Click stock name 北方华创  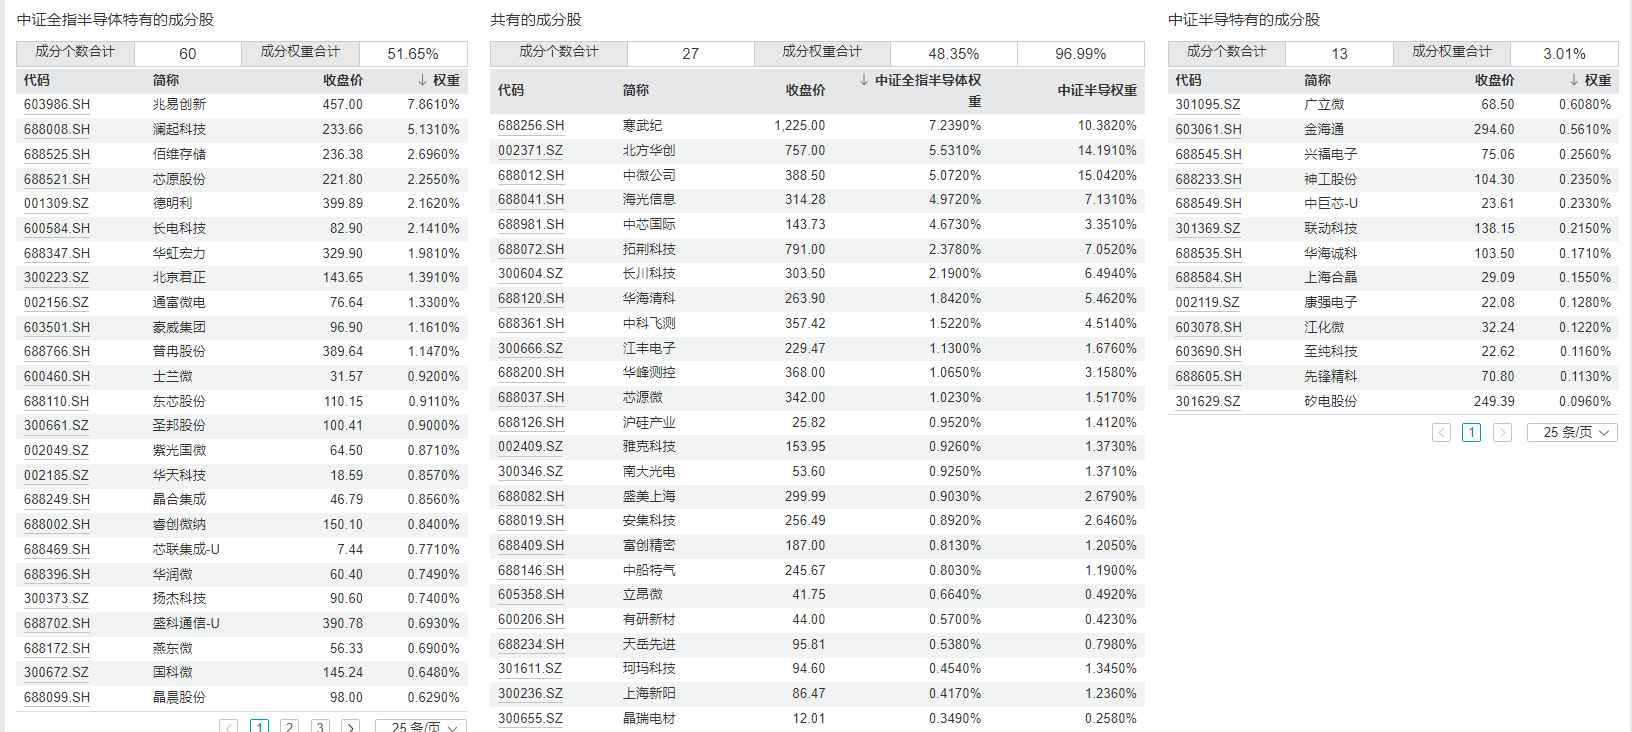[649, 150]
